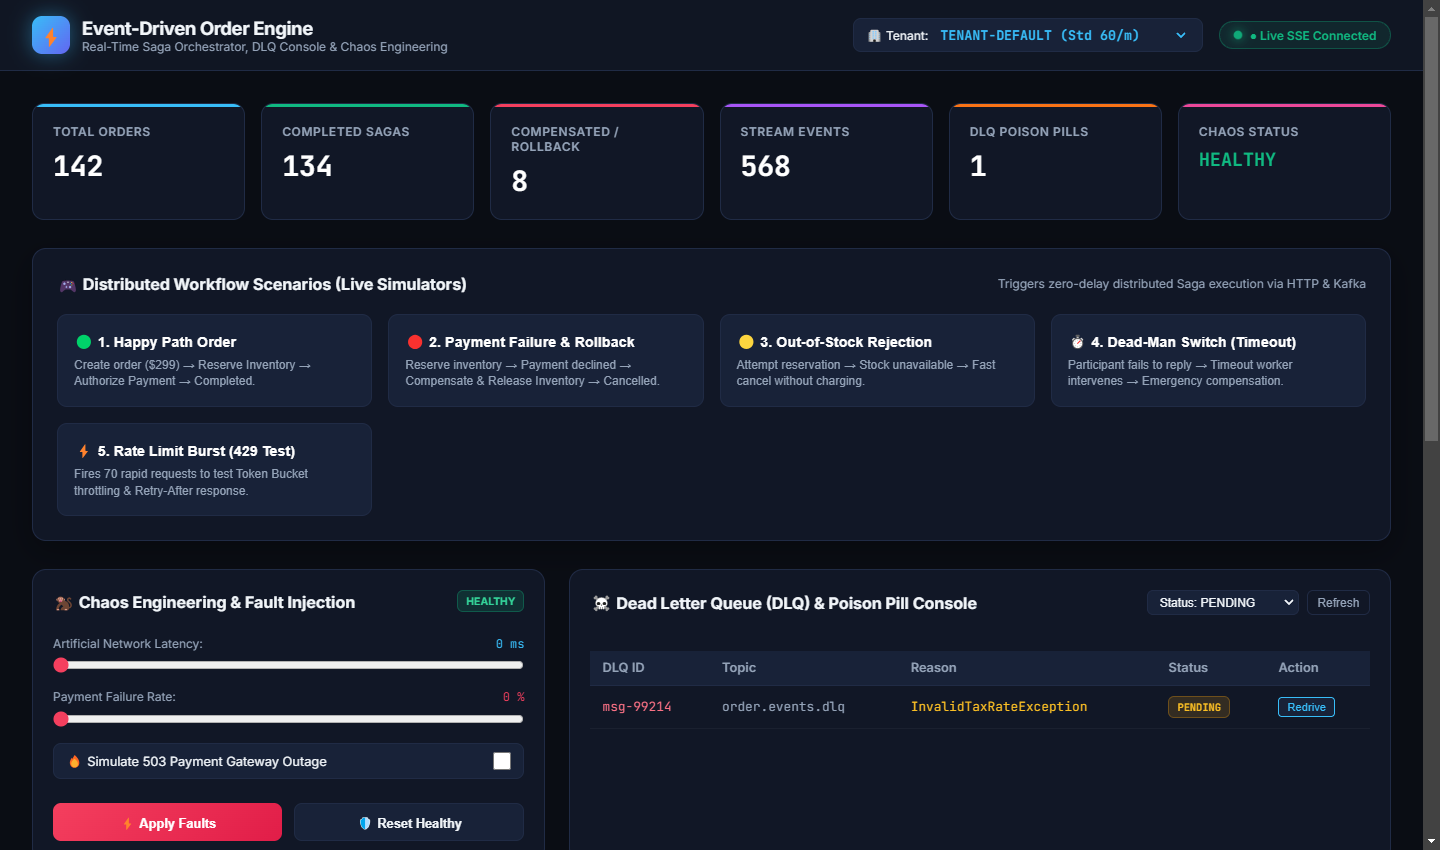Start the Dead-Man Switch Timeout scenario

[x=1208, y=360]
